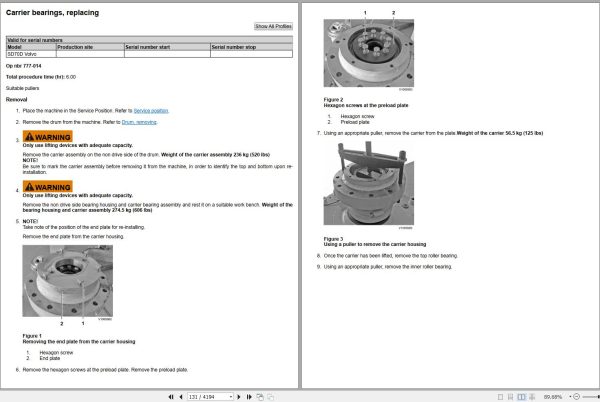Click the Figure 1 end plate image
The height and width of the screenshot is (402, 600).
pyautogui.click(x=68, y=281)
